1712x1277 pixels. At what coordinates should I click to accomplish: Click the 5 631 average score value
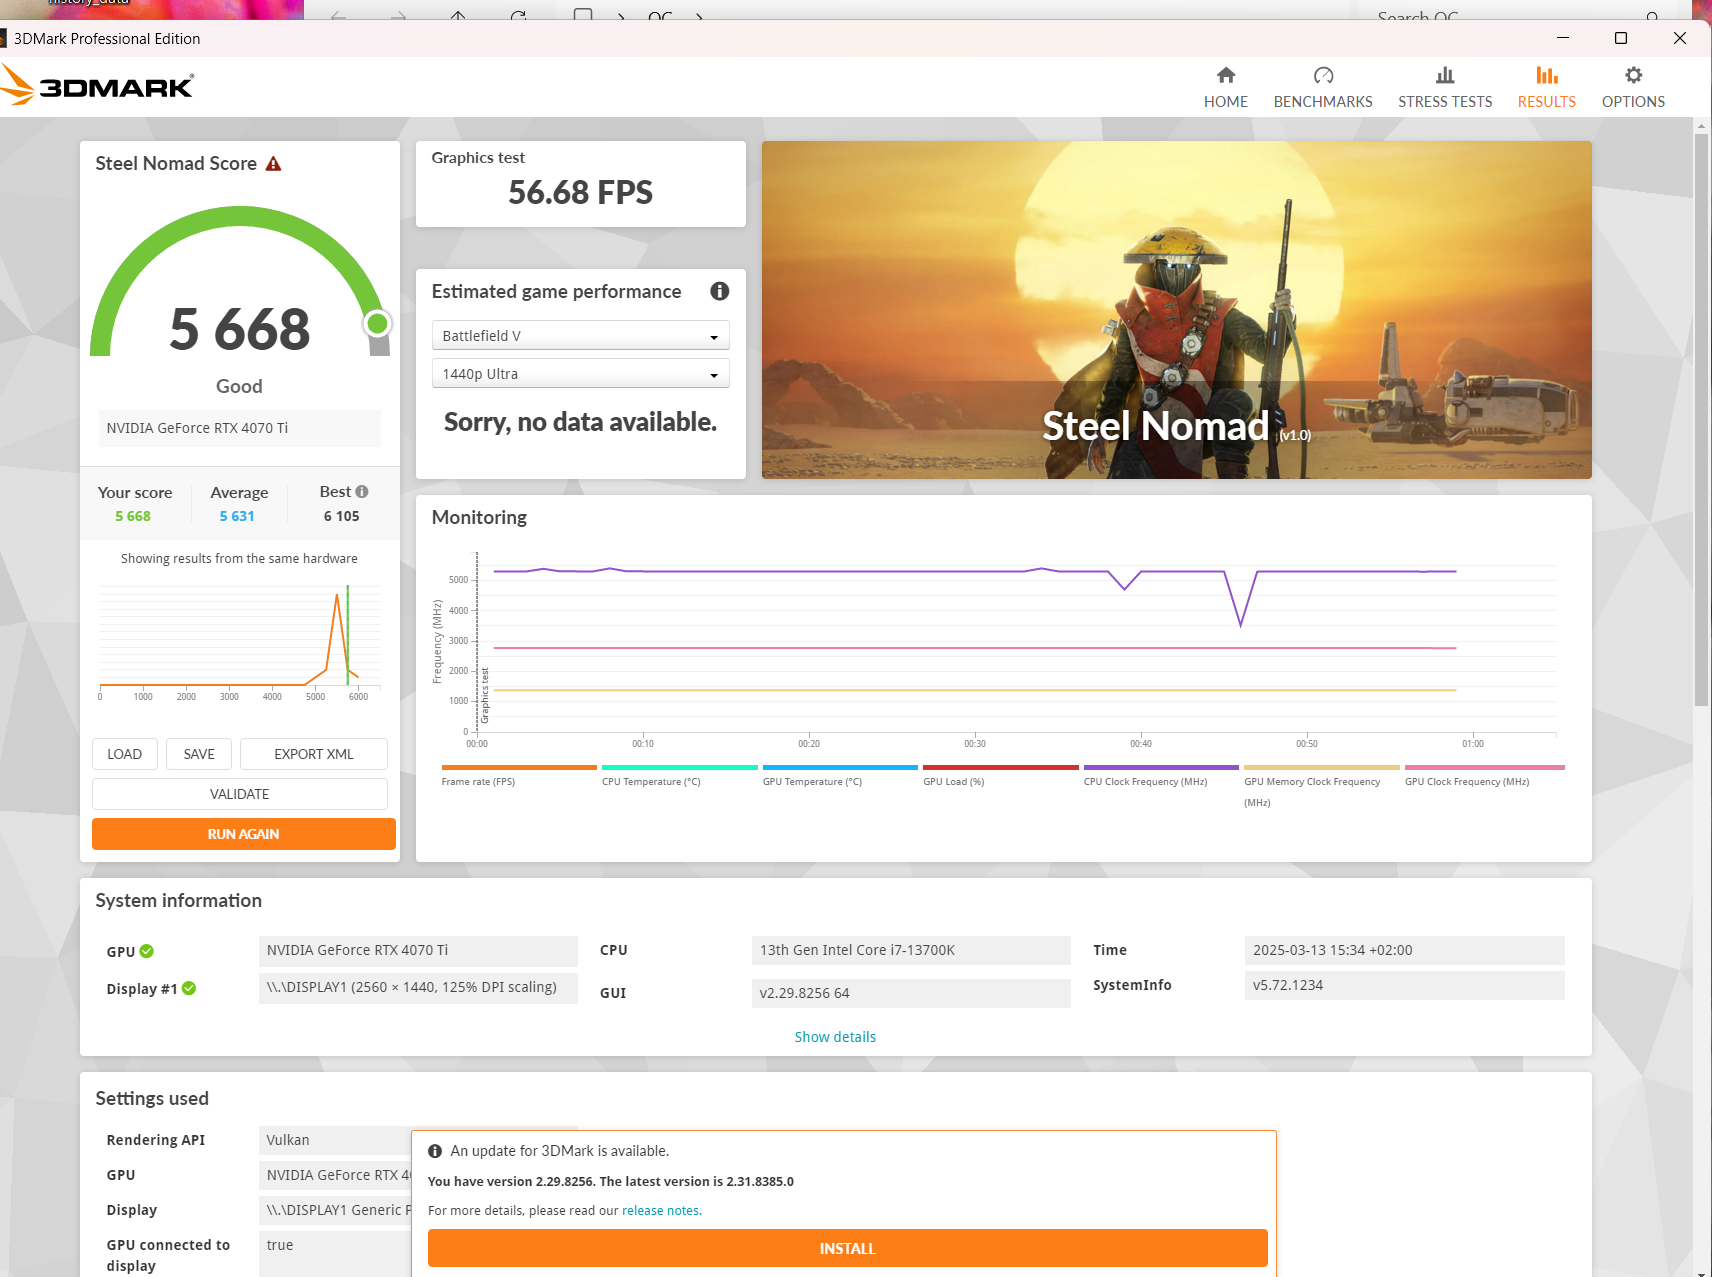point(237,516)
